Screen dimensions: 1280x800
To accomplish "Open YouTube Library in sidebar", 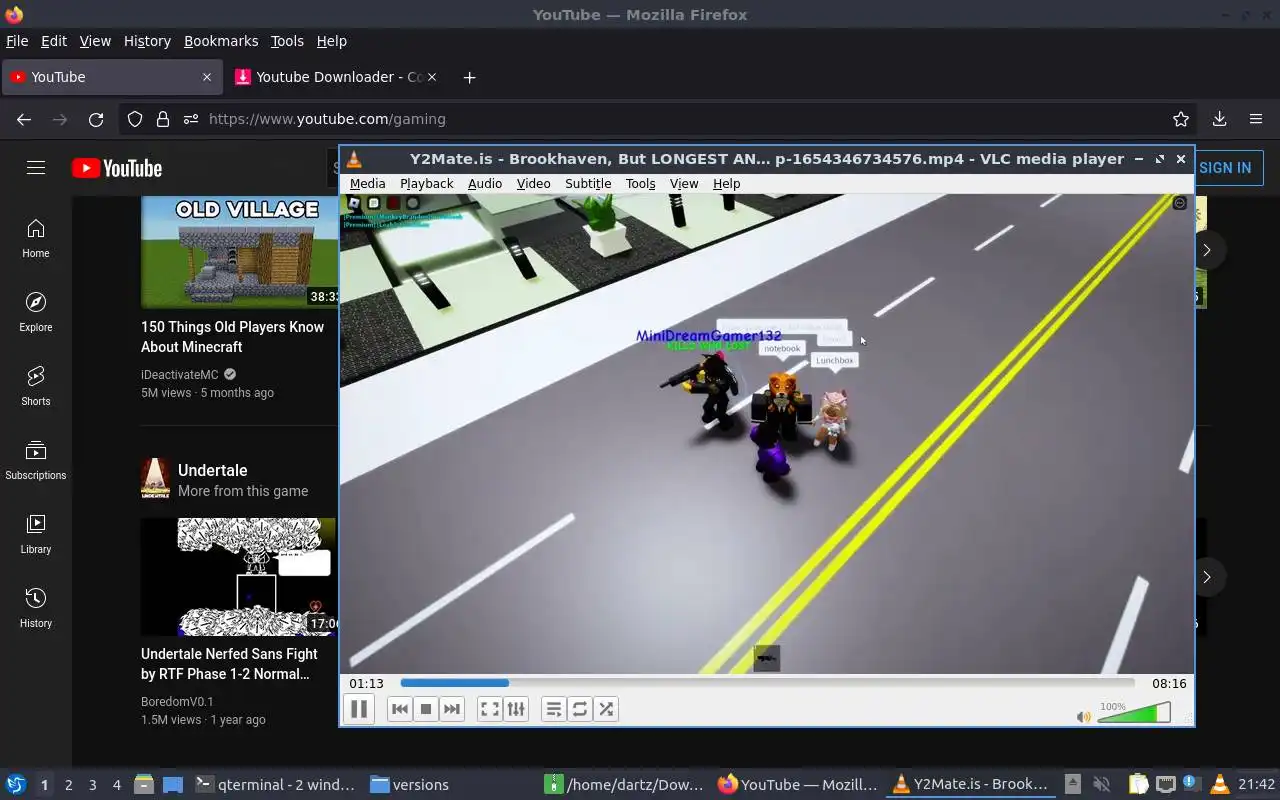I will (x=36, y=534).
